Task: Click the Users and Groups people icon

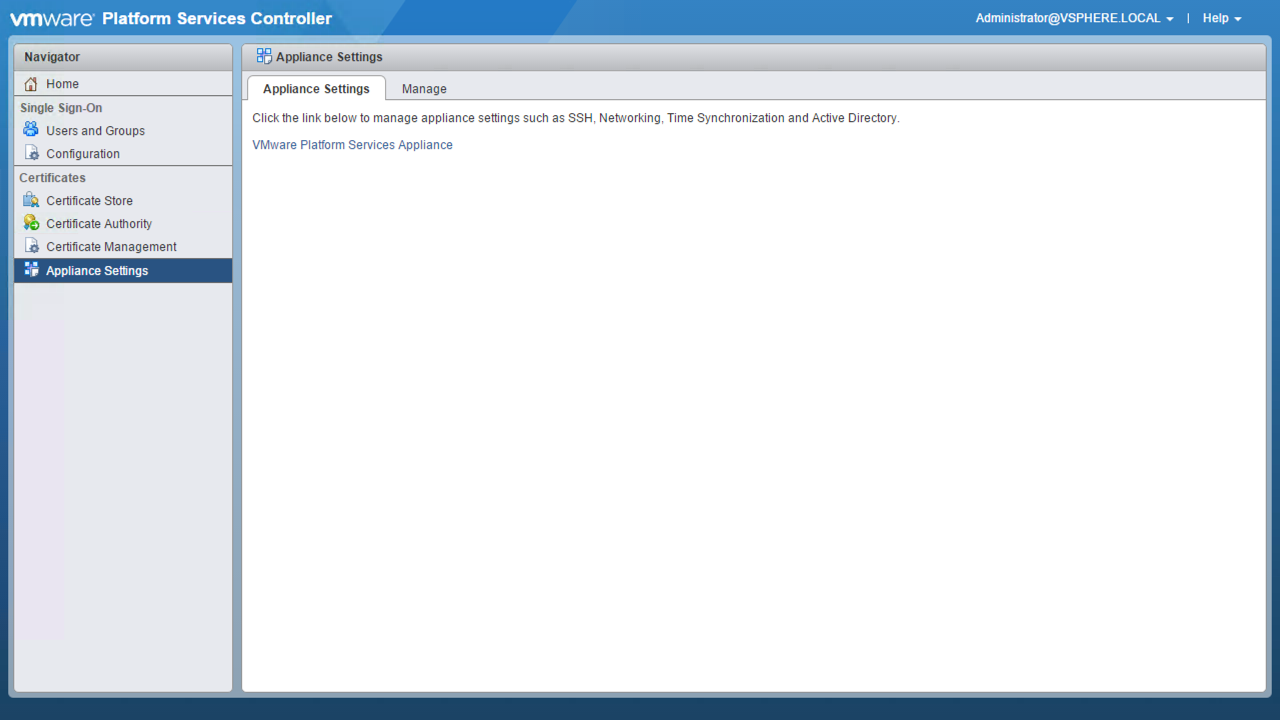Action: [31, 130]
